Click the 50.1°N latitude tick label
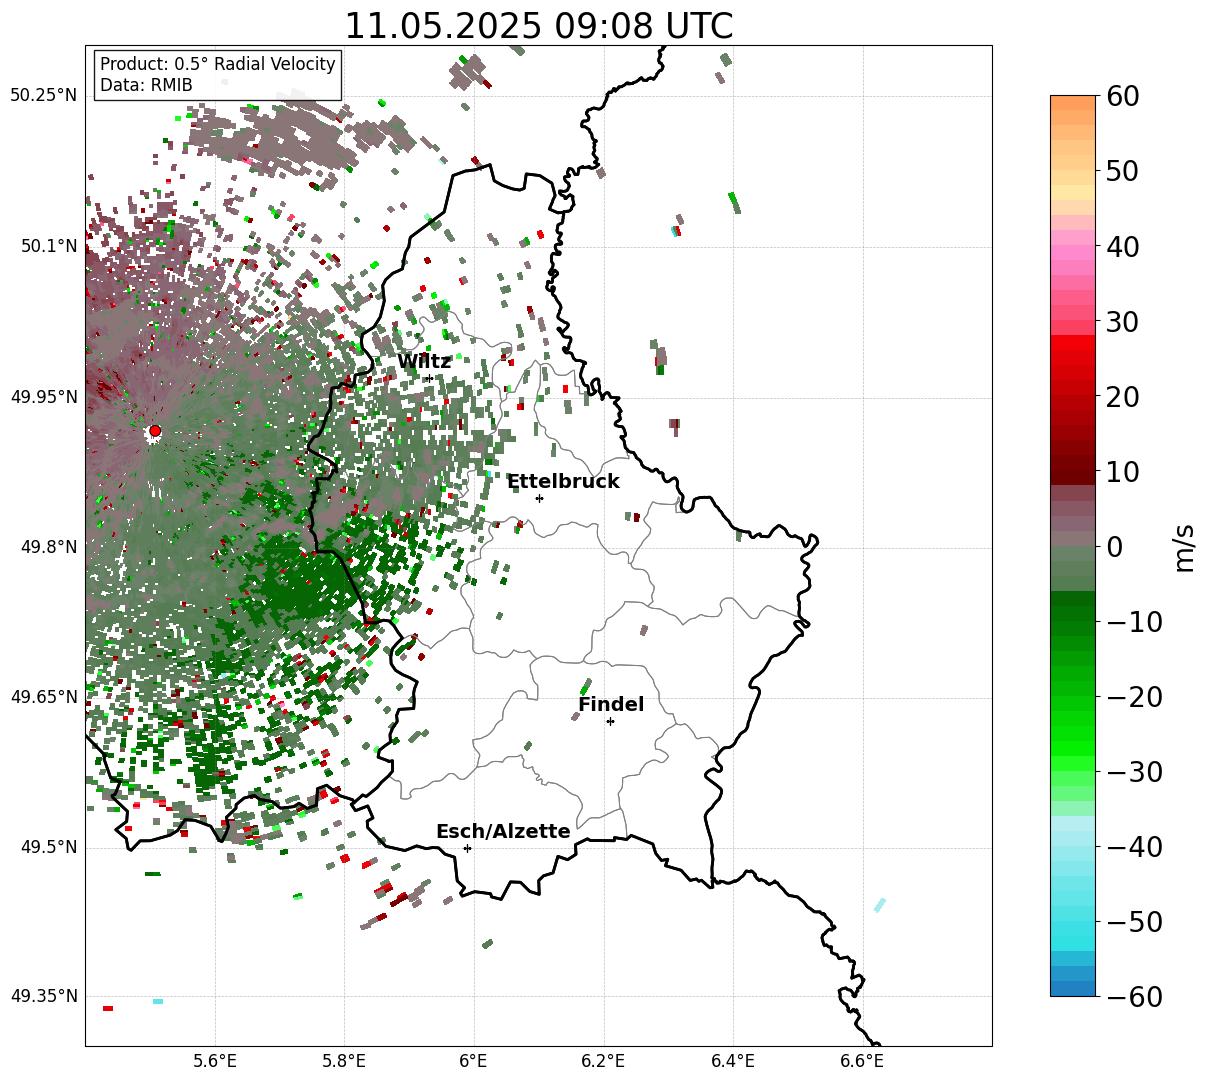This screenshot has height=1081, width=1207. (x=48, y=246)
